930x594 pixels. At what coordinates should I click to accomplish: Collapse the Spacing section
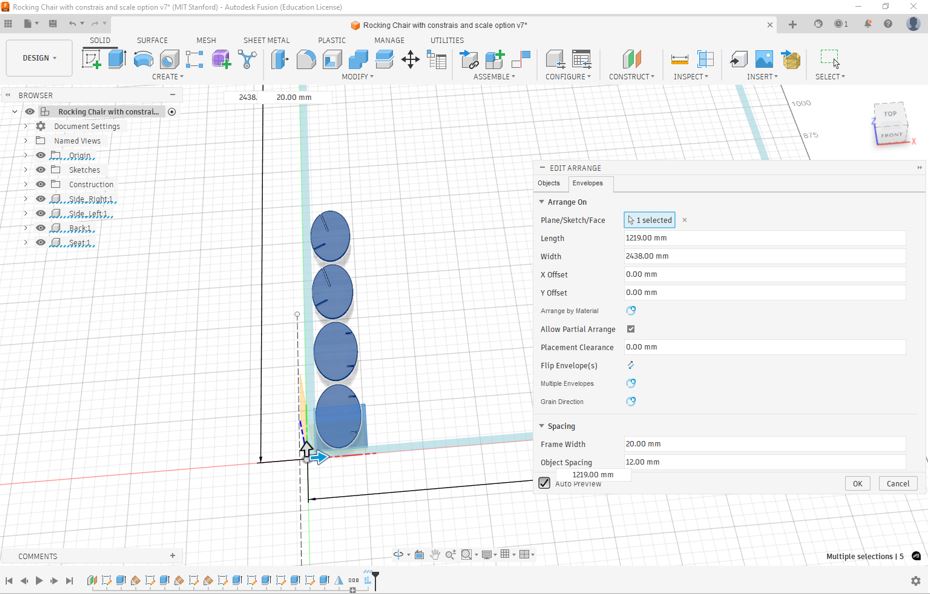coord(542,426)
